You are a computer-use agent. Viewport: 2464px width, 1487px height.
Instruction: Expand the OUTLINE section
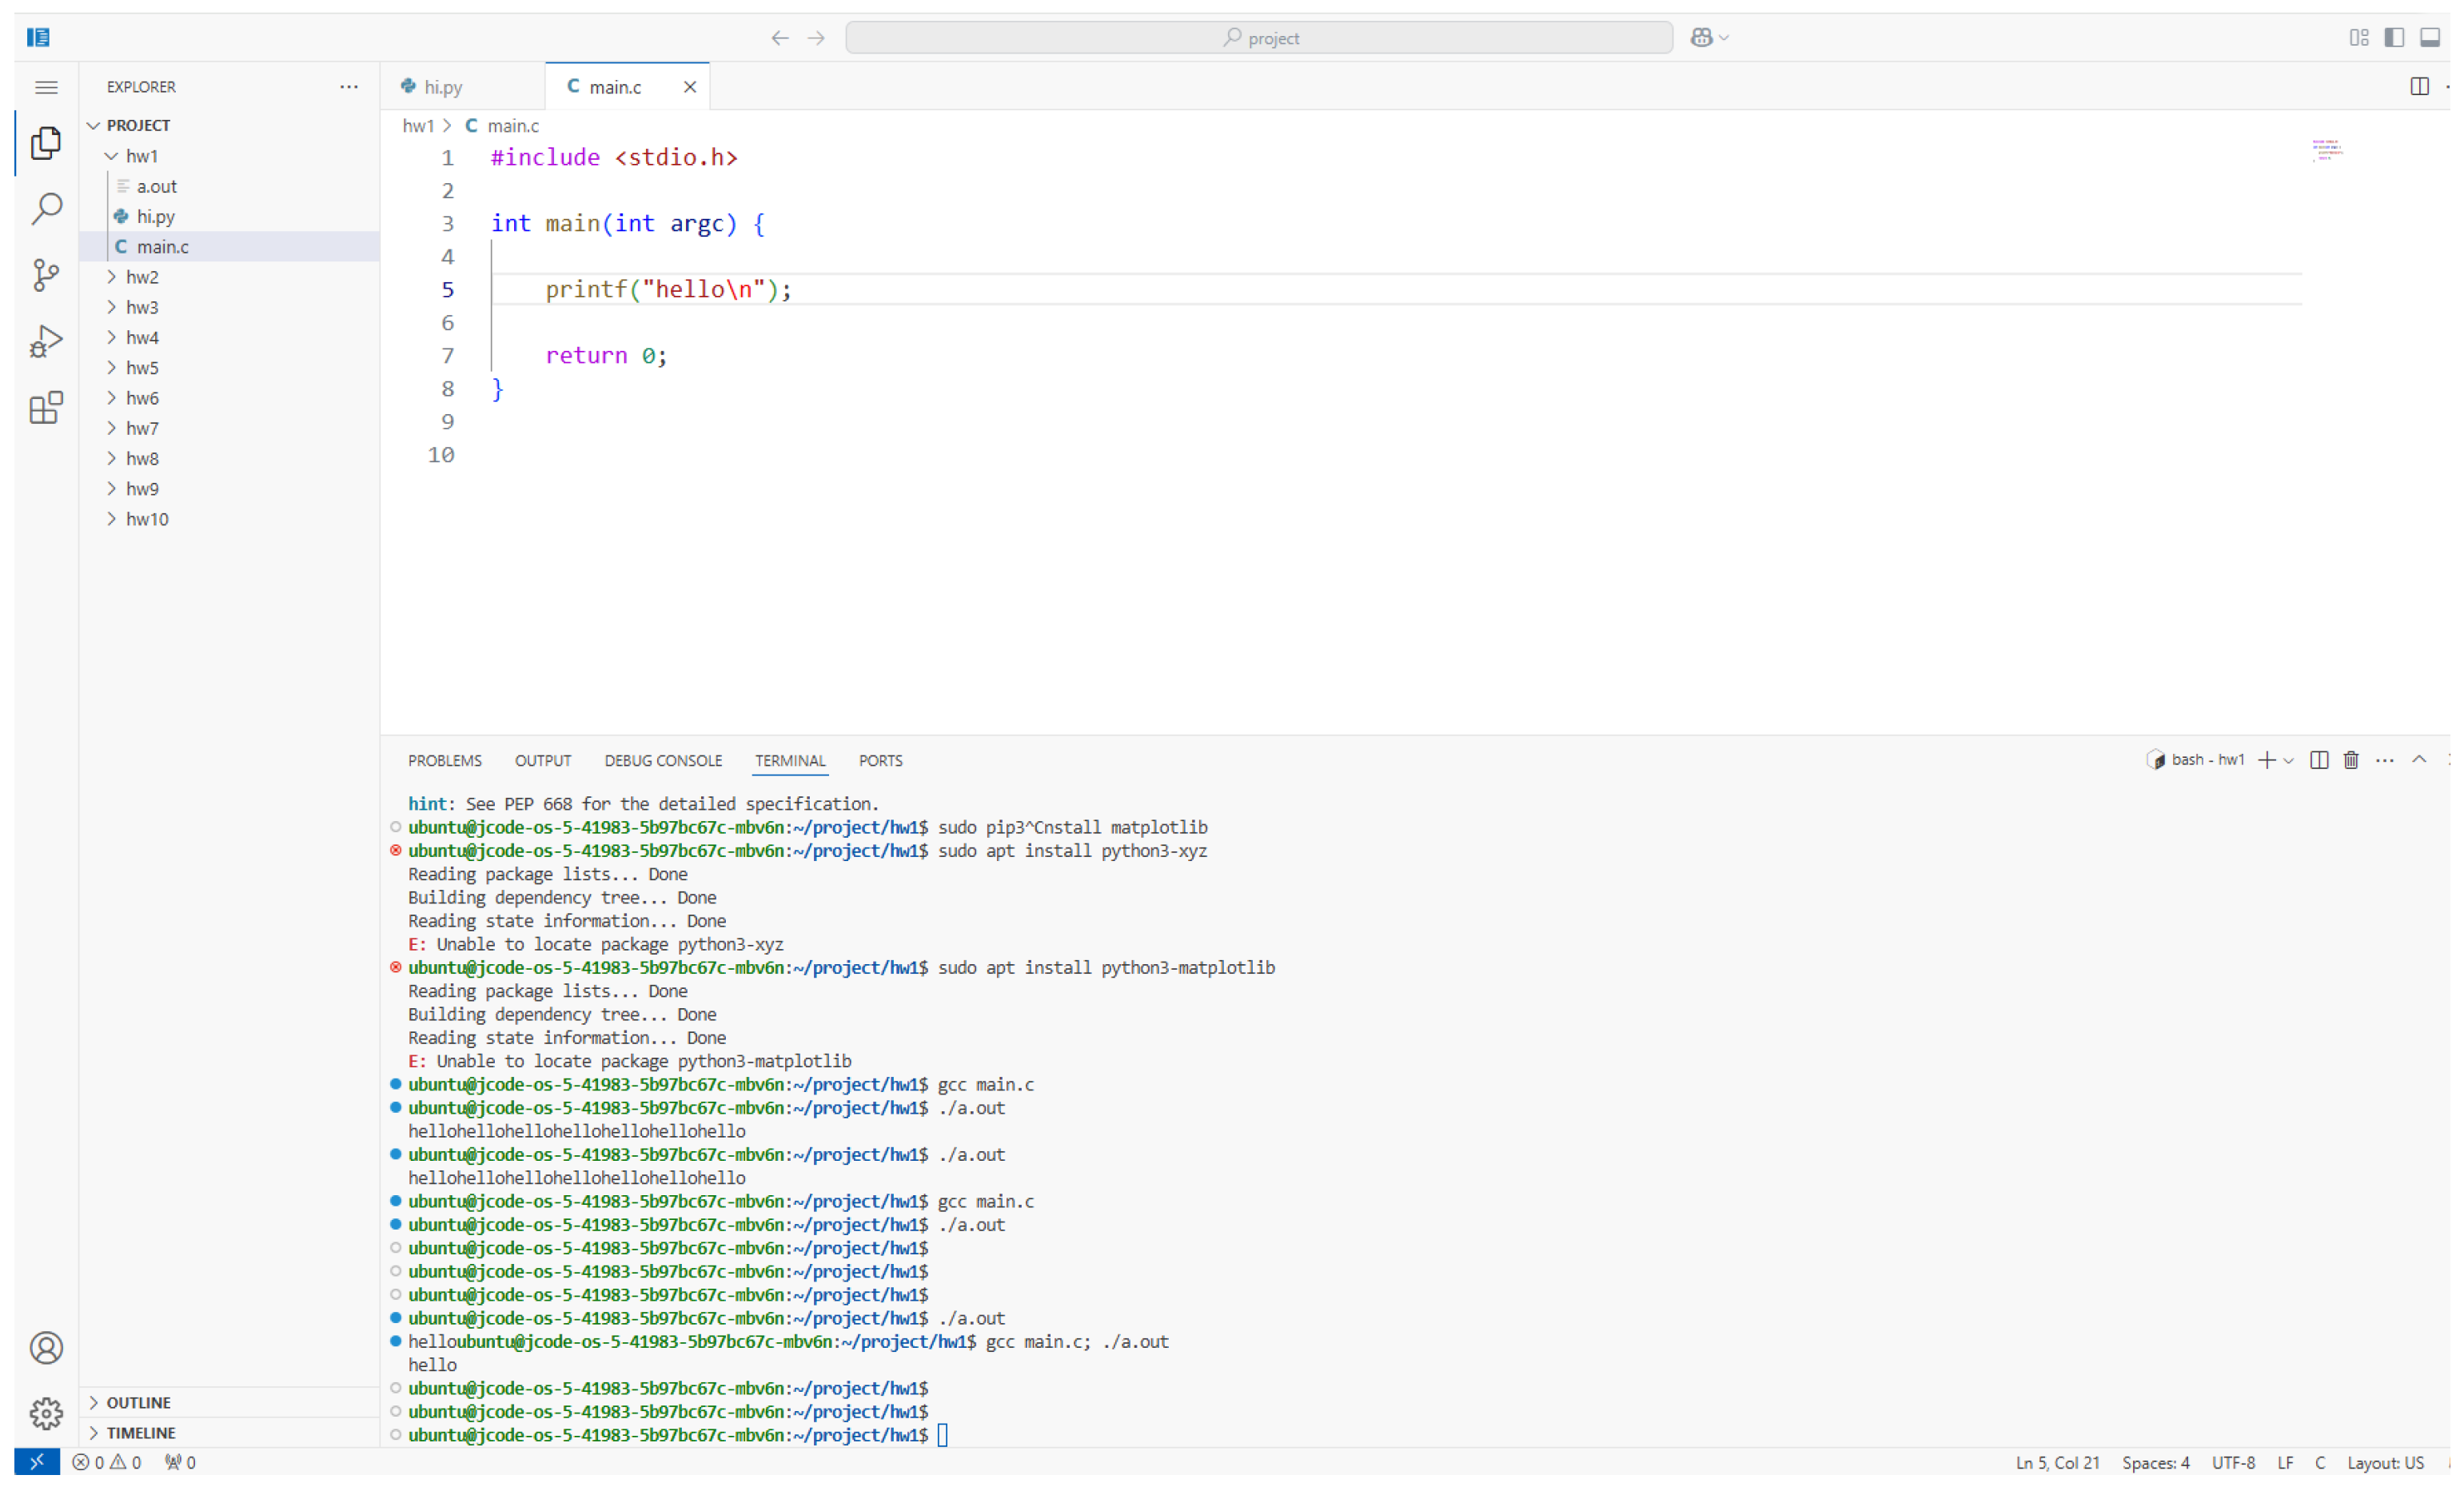[x=138, y=1402]
